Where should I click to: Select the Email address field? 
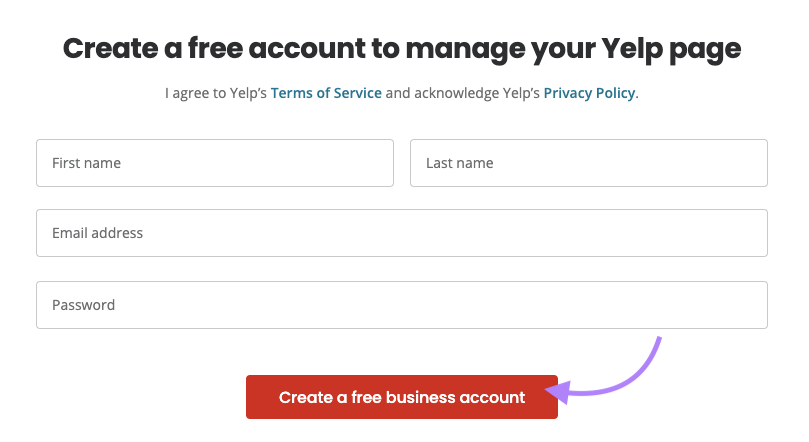coord(401,233)
